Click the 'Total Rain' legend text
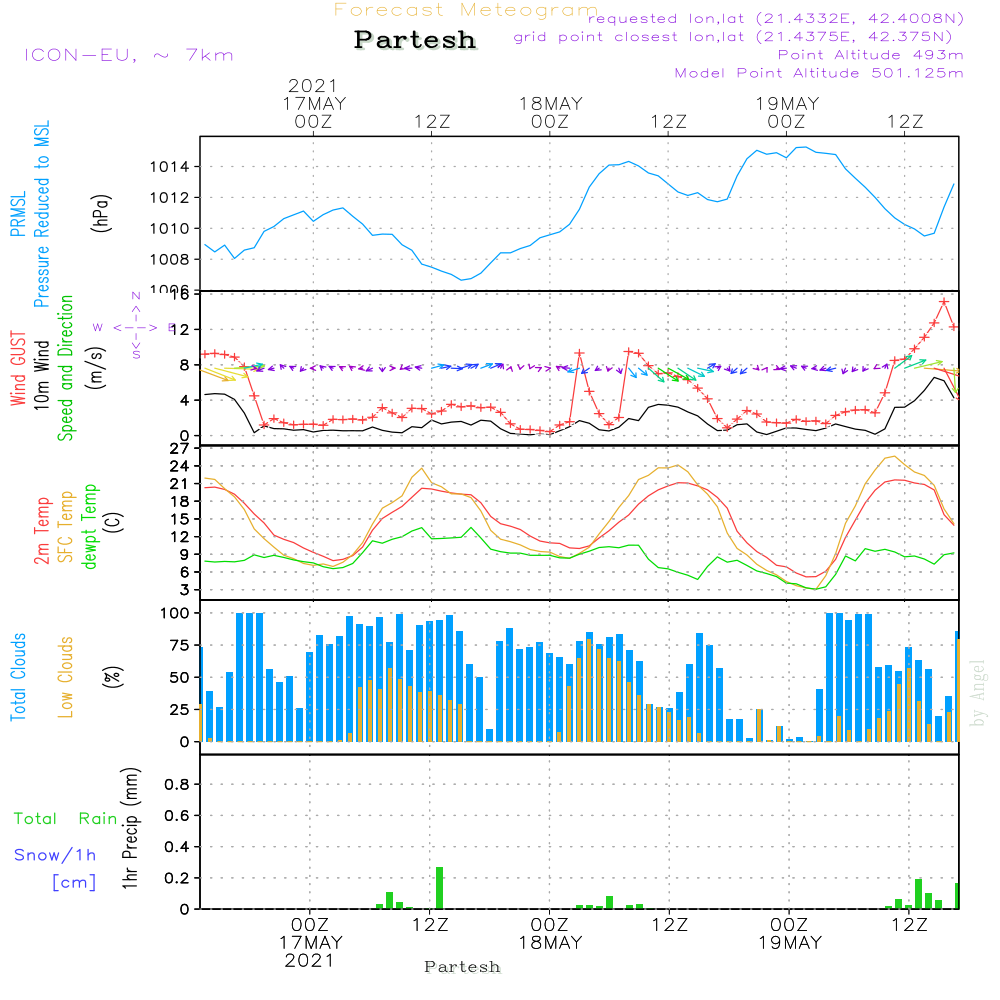Viewport: 1000px width, 1000px height. 66,819
